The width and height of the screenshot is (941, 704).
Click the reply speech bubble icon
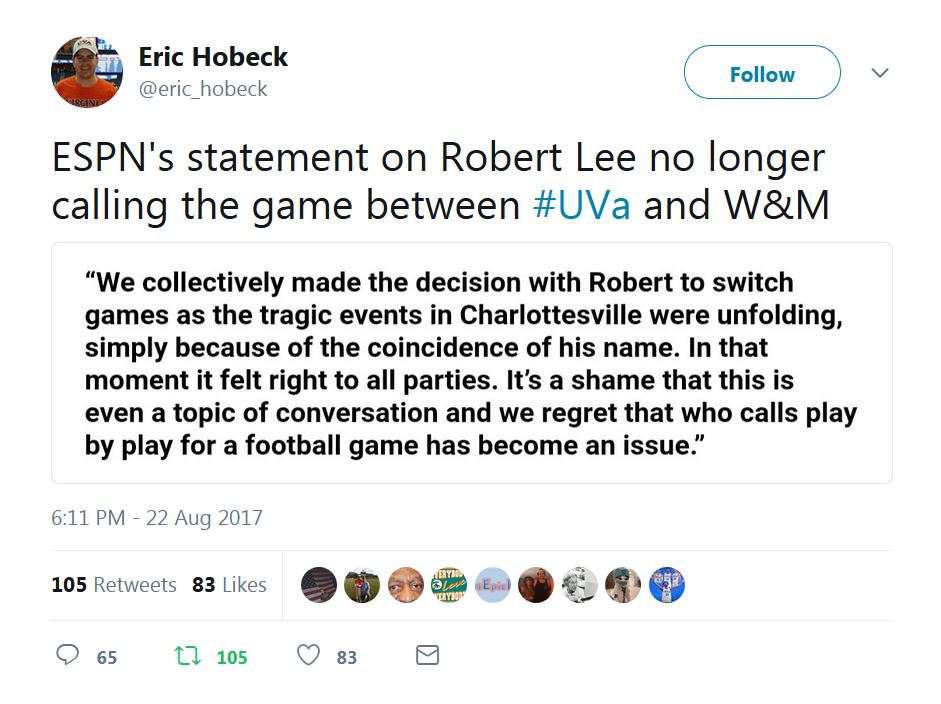pyautogui.click(x=67, y=655)
